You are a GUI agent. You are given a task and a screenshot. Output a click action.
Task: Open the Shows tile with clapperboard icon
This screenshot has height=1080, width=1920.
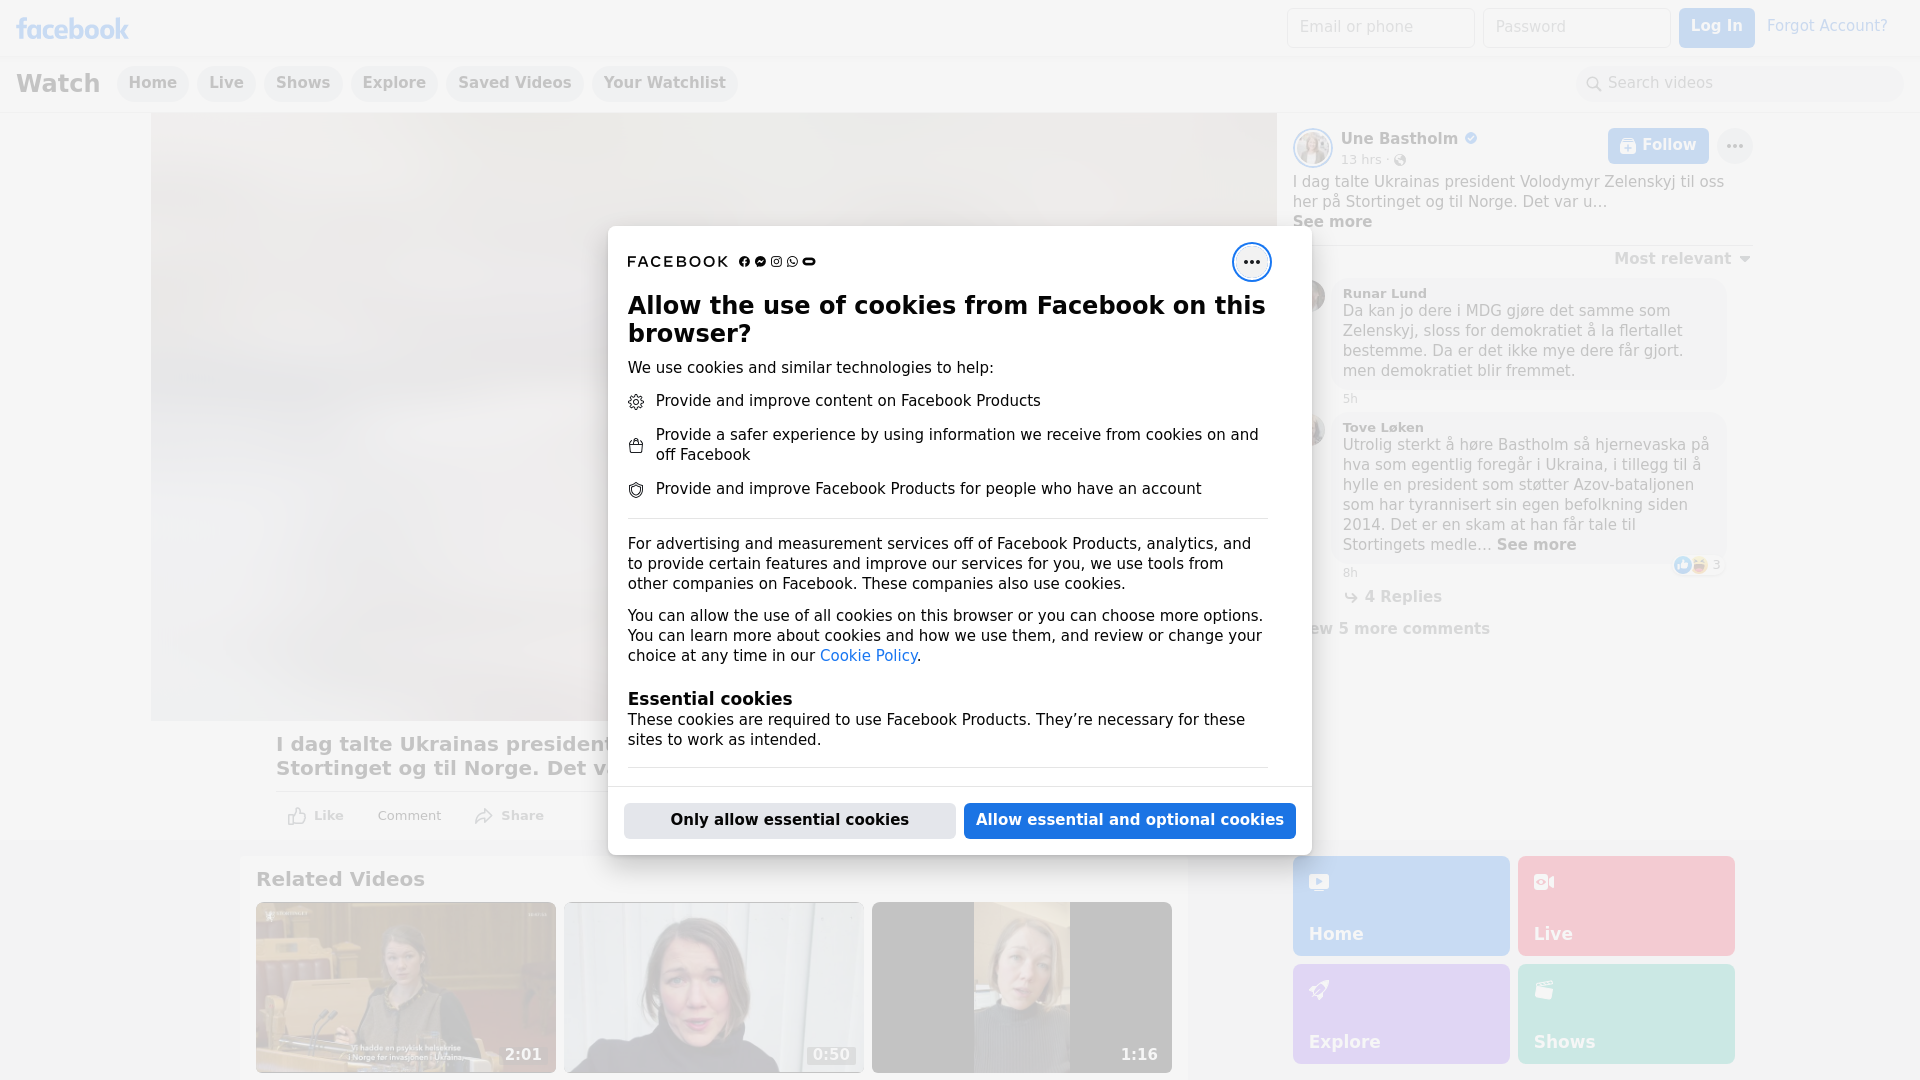click(1625, 1013)
